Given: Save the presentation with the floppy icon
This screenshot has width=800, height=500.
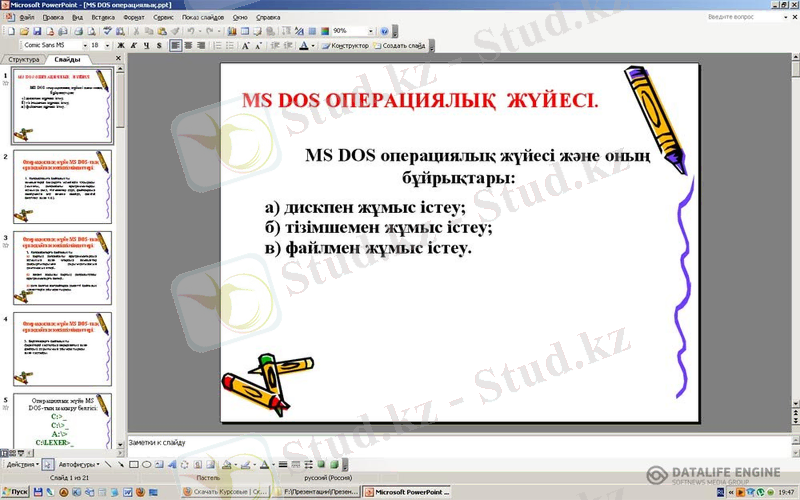Looking at the screenshot, I should point(37,31).
